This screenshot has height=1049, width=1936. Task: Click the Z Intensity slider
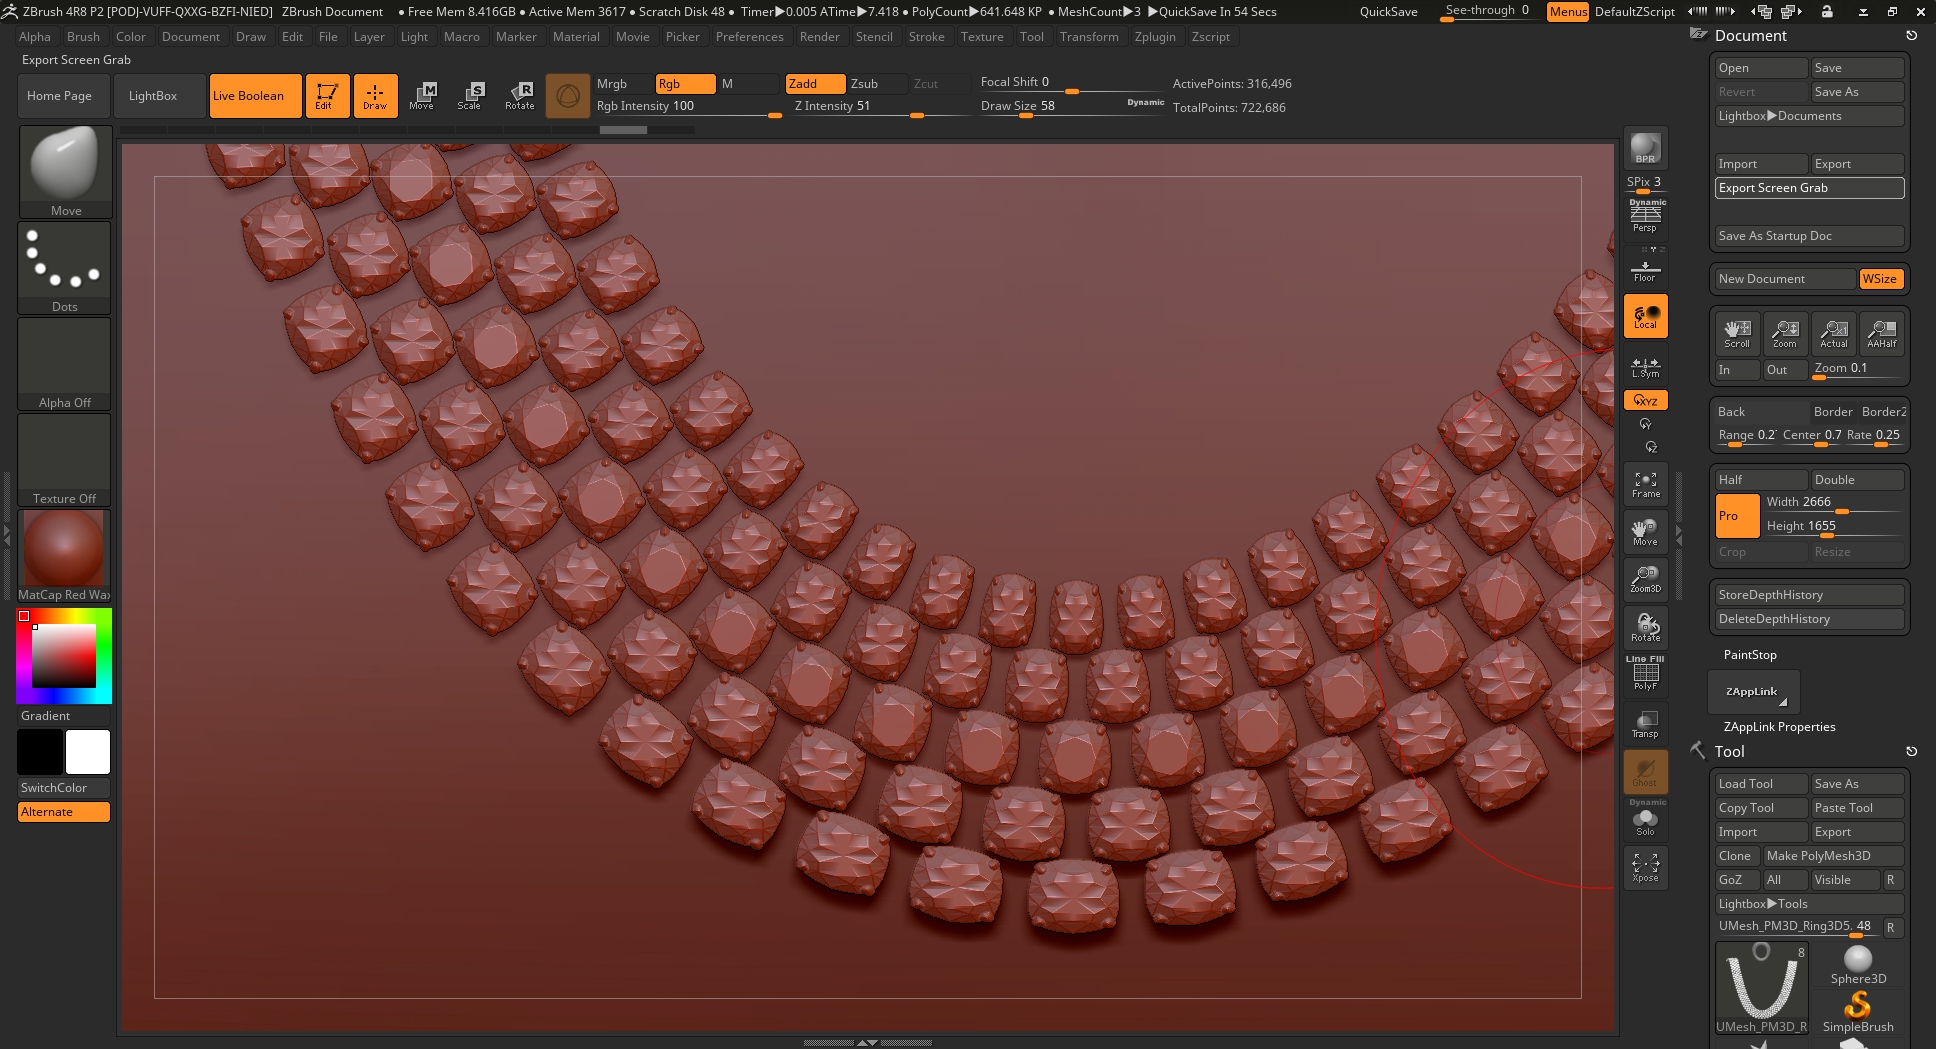tap(880, 107)
